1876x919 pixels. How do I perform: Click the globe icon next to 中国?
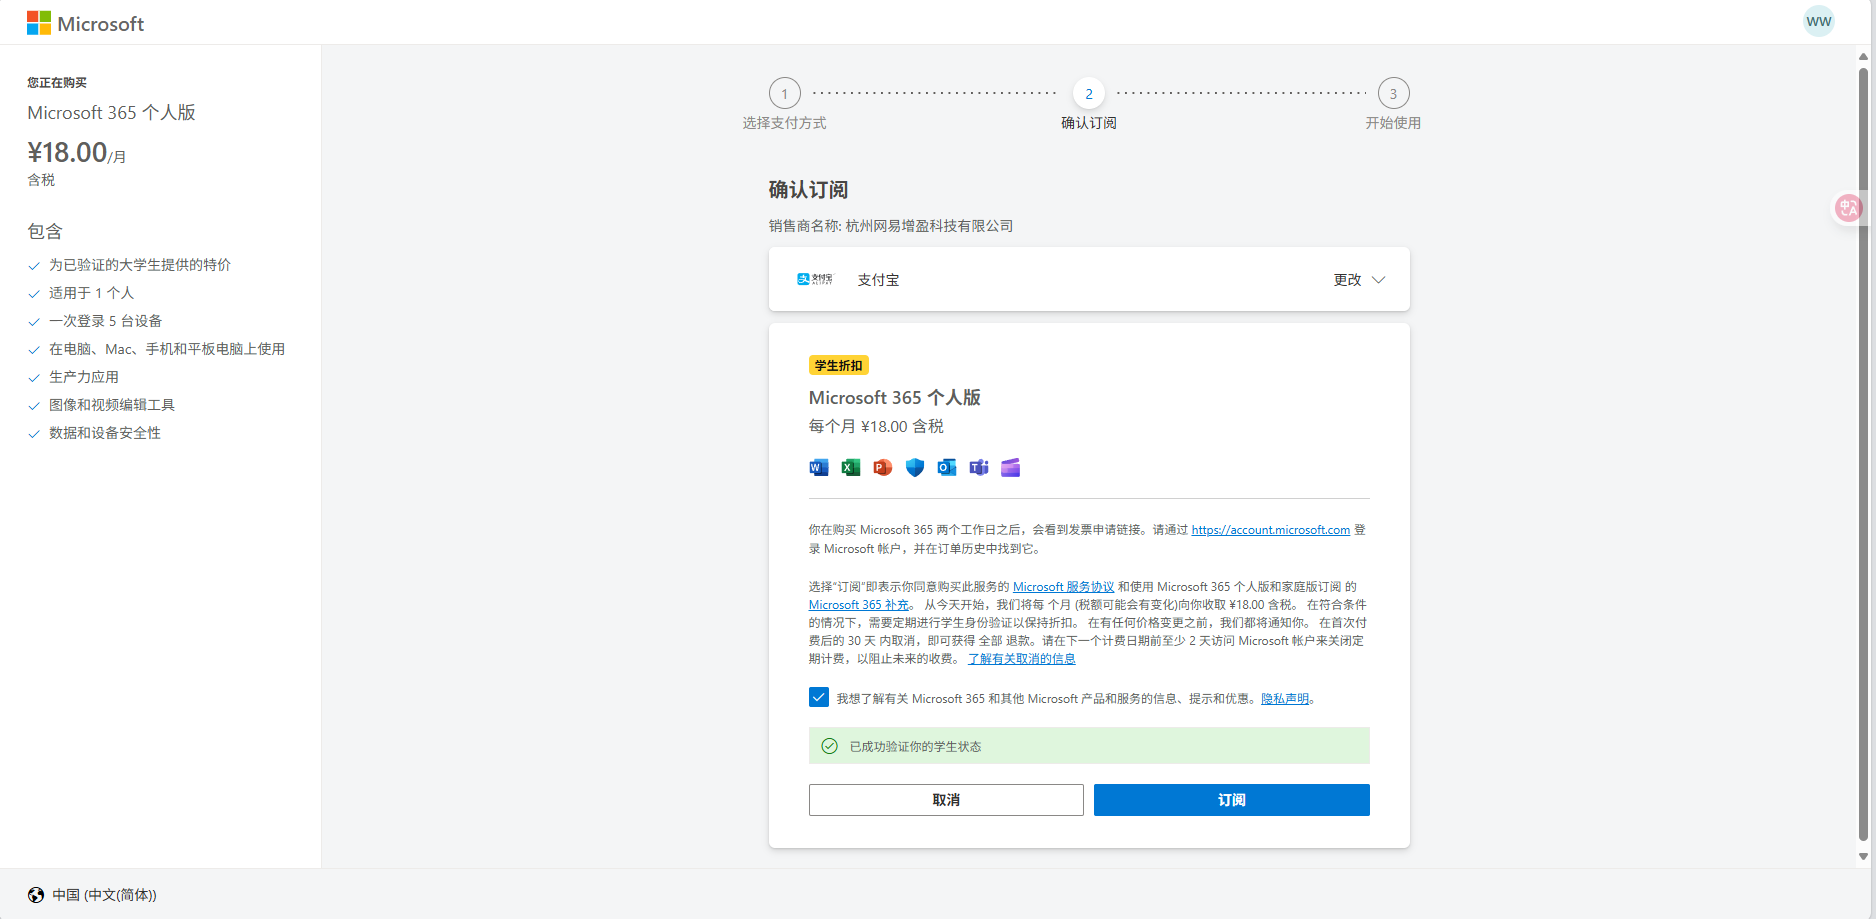pyautogui.click(x=36, y=895)
